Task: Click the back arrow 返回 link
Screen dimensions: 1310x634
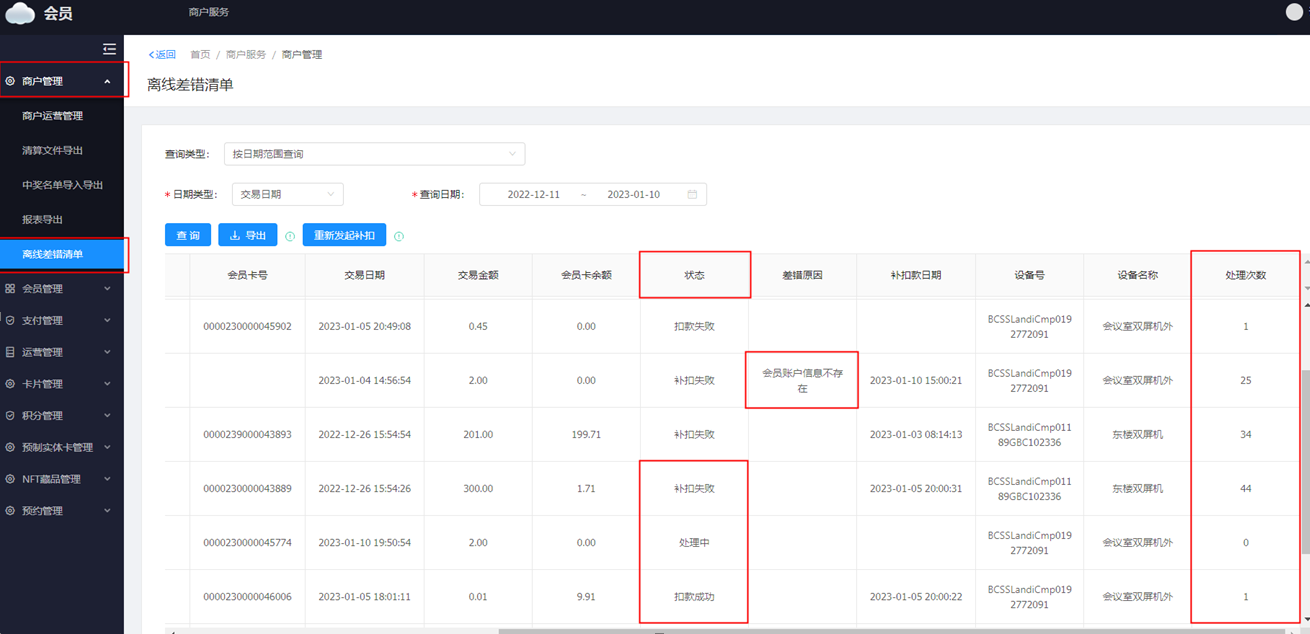Action: 162,55
